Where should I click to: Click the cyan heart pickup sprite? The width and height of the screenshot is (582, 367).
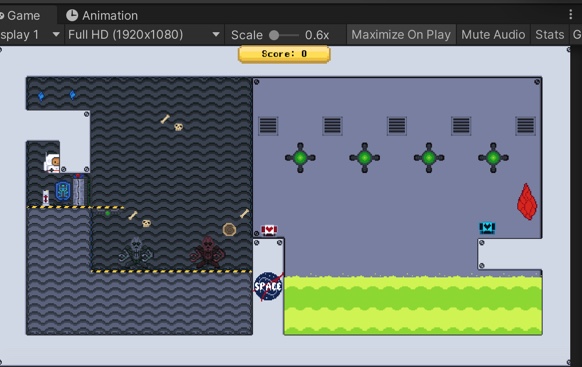487,227
